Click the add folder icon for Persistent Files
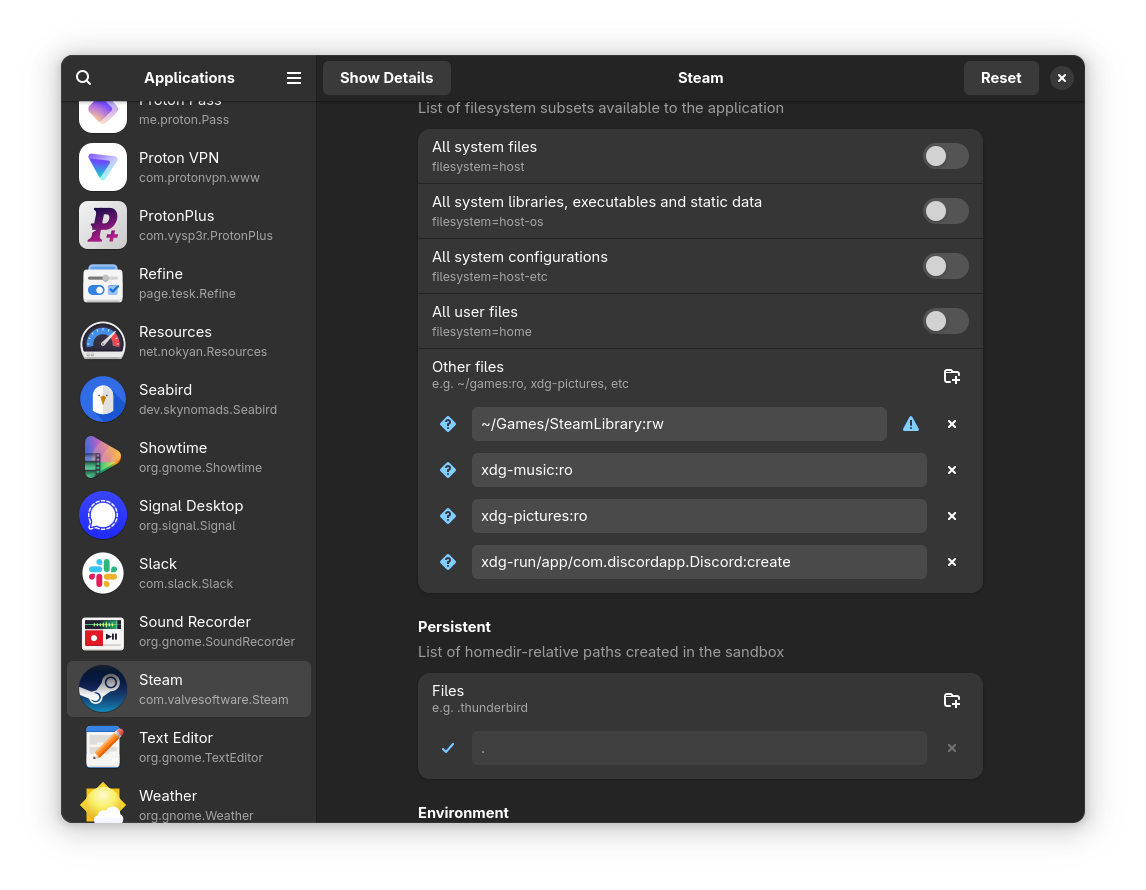The height and width of the screenshot is (890, 1146). coord(952,700)
